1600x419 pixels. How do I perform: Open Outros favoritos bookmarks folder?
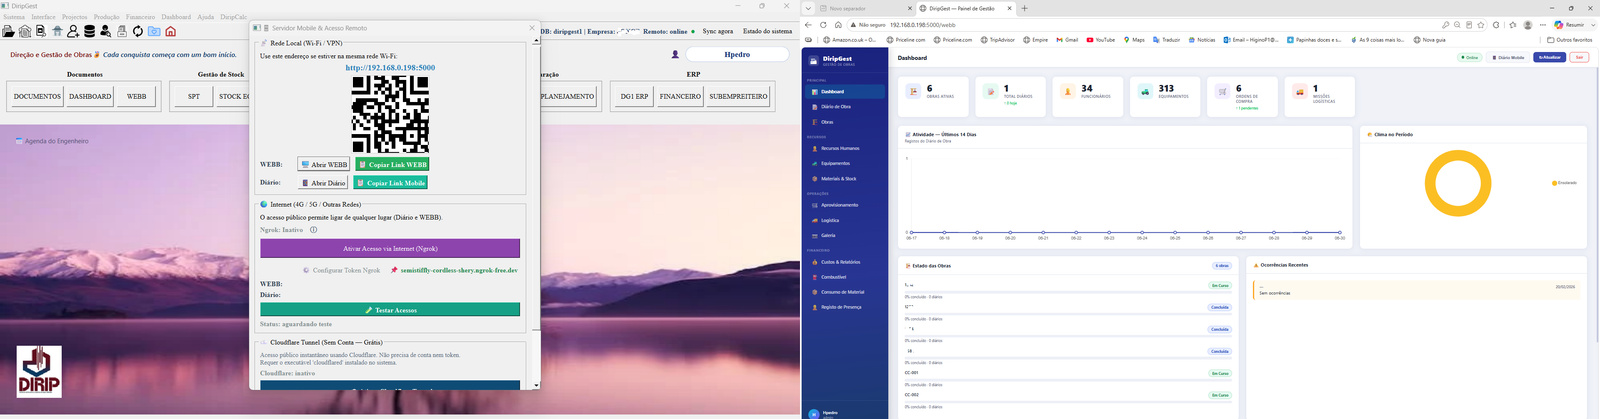point(1570,40)
